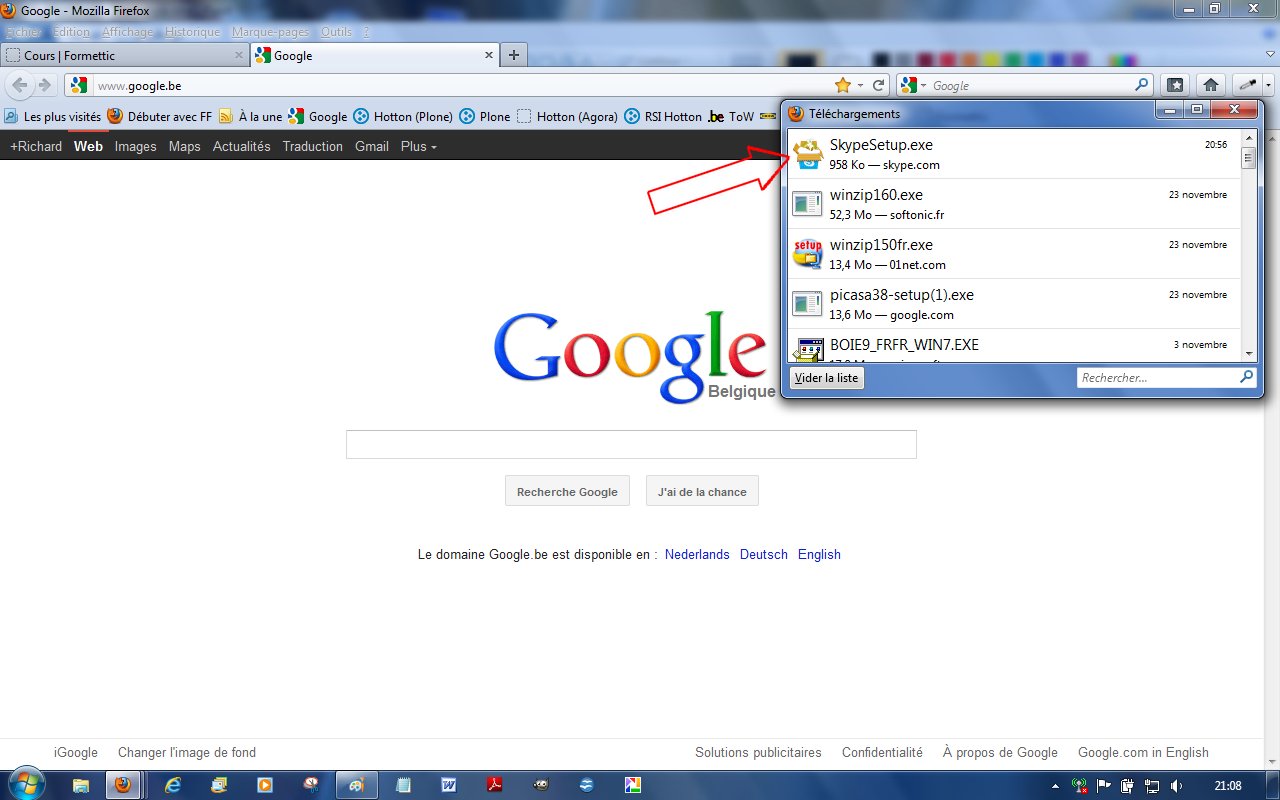Open the RSI Hotton bookmark
This screenshot has width=1280, height=800.
(x=664, y=116)
